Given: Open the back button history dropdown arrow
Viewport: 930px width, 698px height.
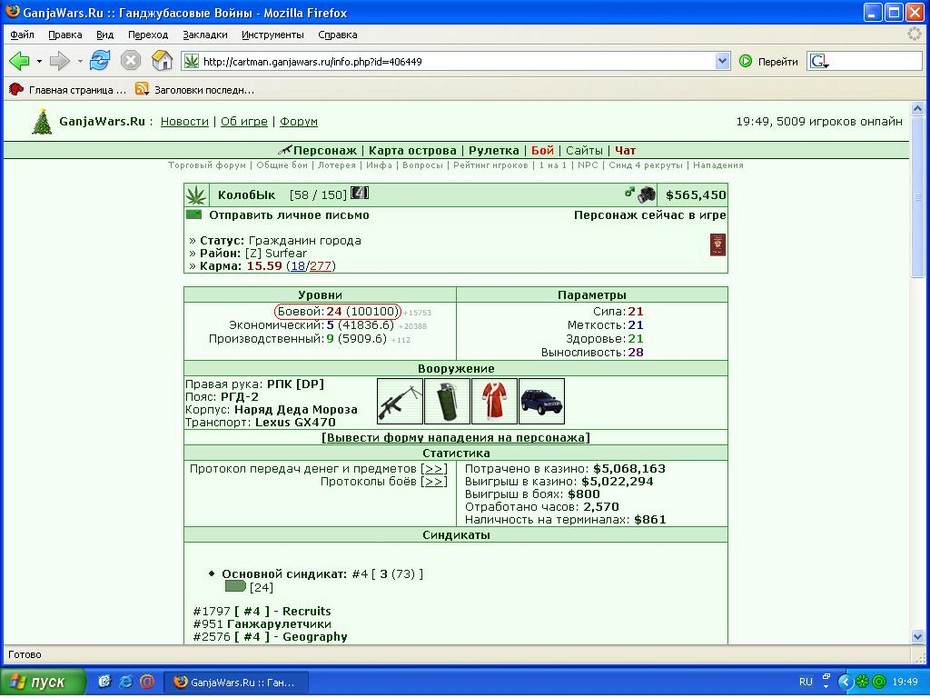Looking at the screenshot, I should pos(39,61).
